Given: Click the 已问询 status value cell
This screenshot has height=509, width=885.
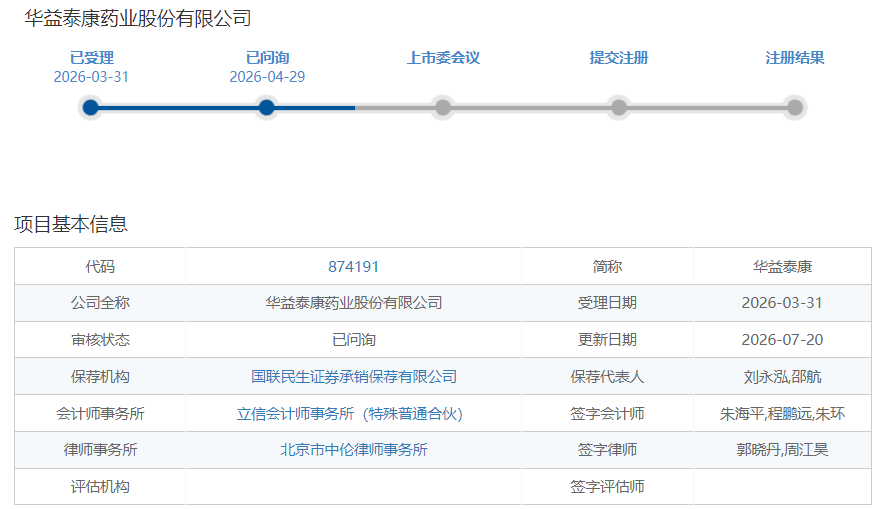Looking at the screenshot, I should click(353, 340).
